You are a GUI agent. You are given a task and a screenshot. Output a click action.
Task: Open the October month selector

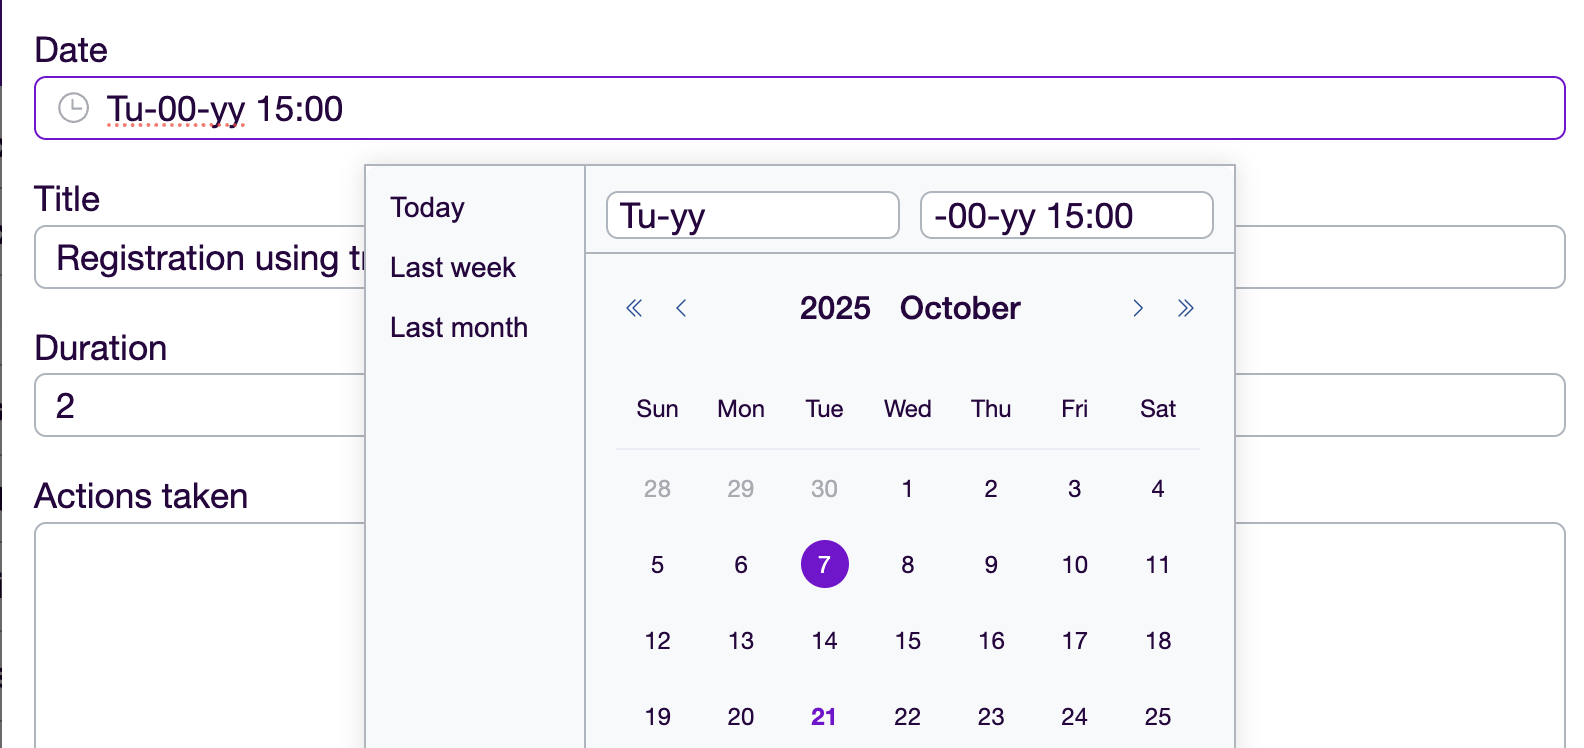[x=960, y=308]
